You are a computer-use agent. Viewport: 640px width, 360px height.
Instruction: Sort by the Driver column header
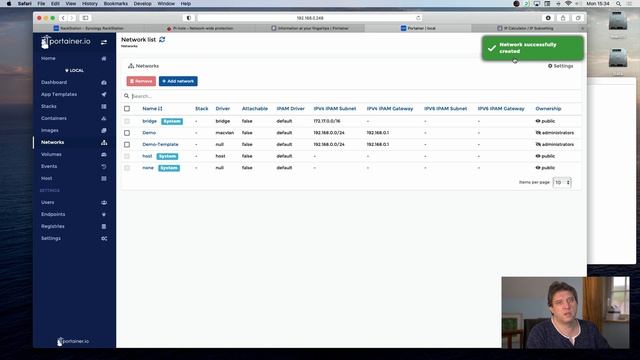point(223,109)
